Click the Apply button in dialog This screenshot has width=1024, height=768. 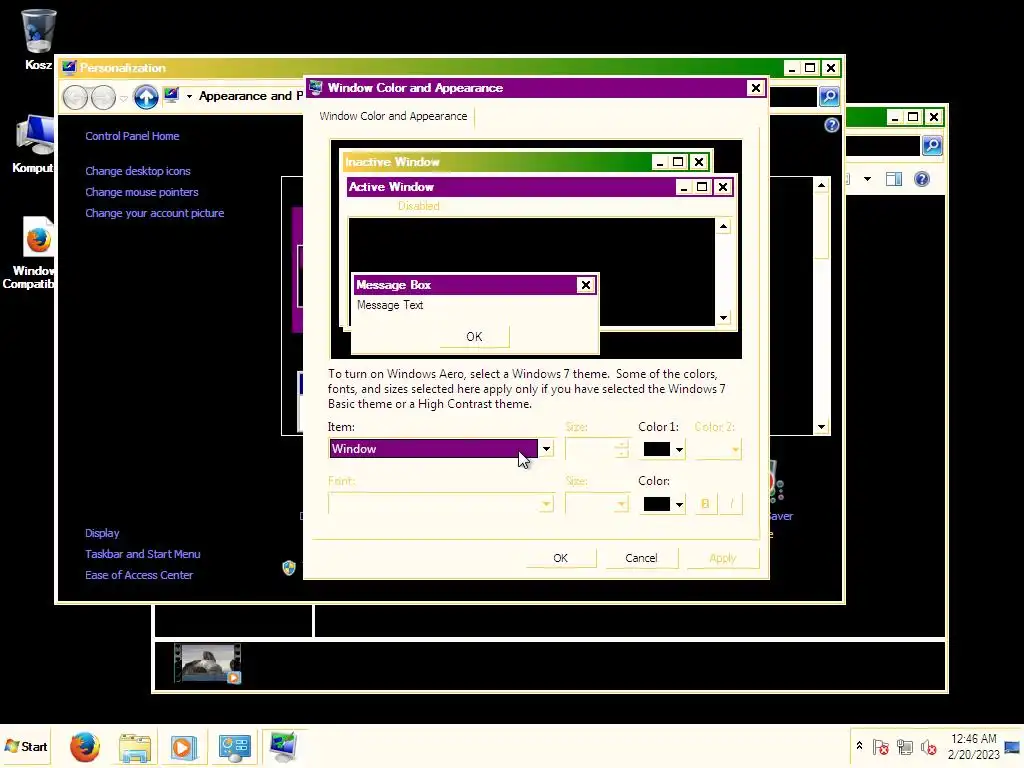click(x=722, y=558)
